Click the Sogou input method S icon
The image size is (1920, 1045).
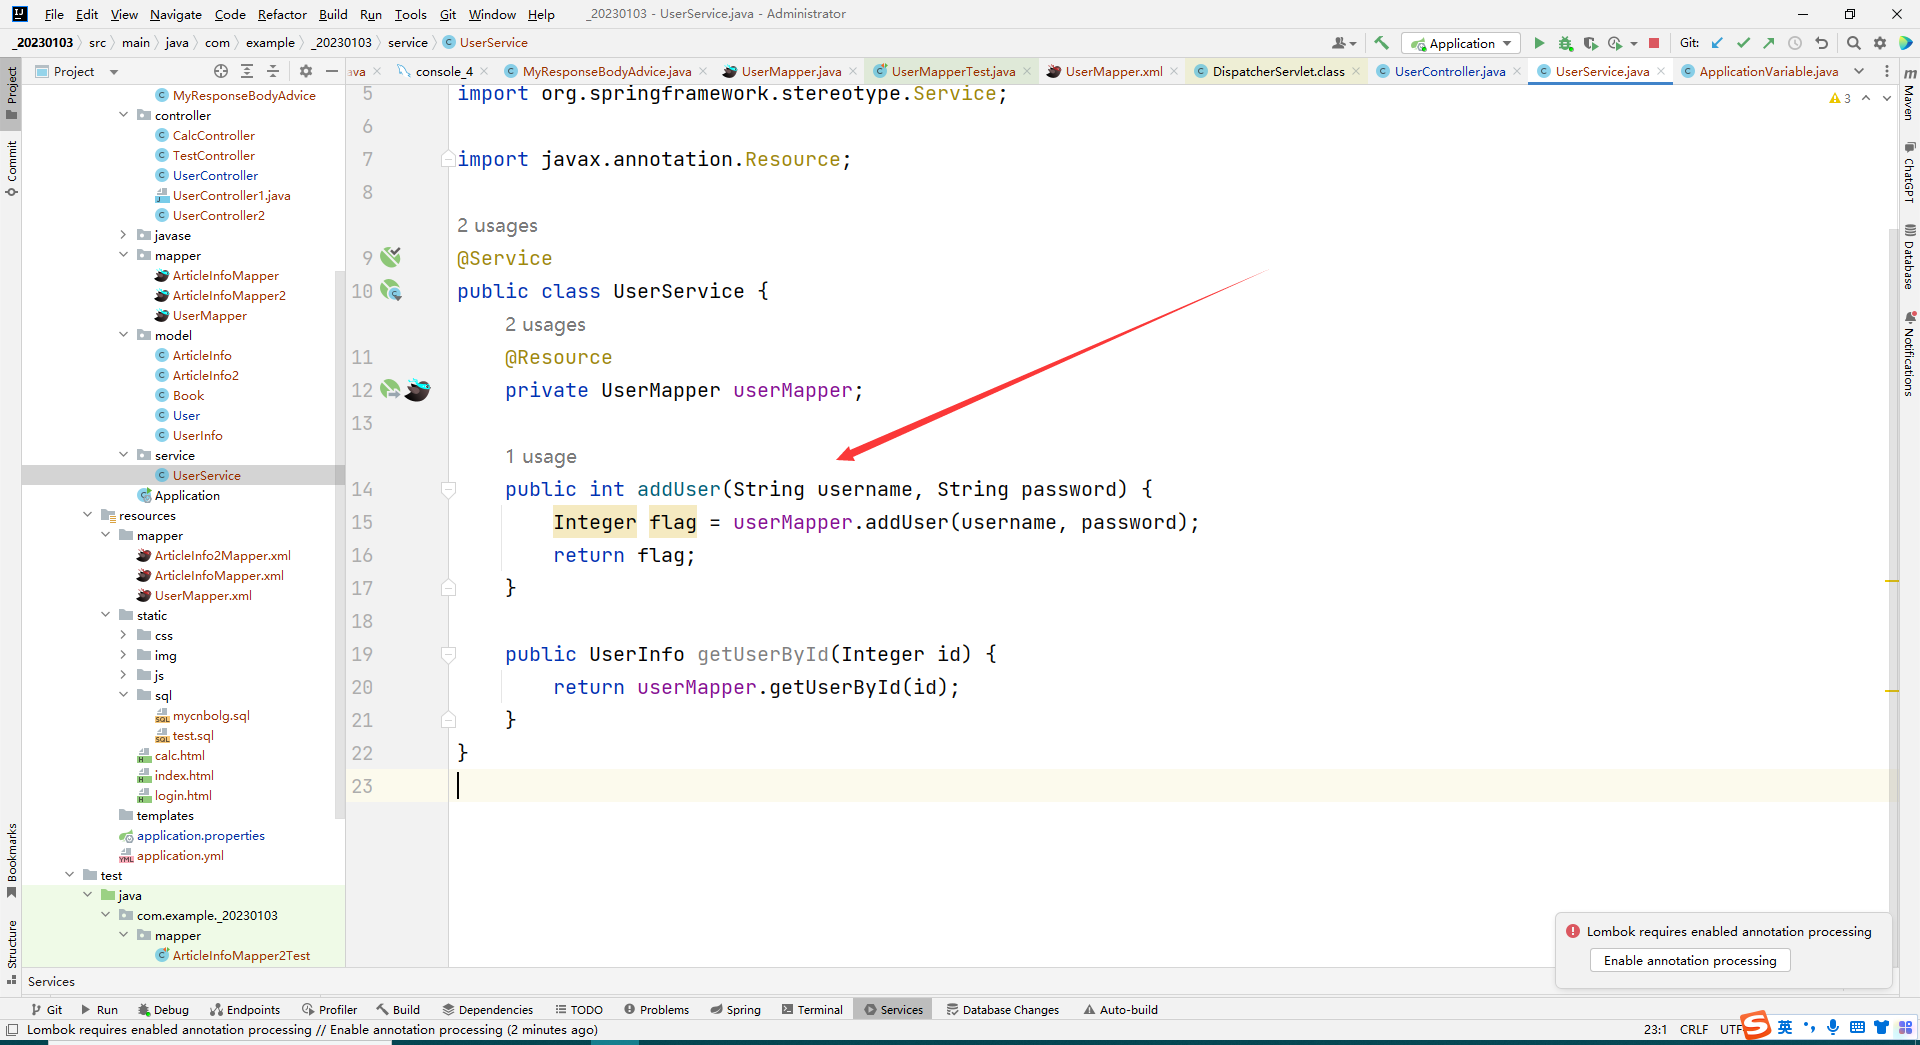click(1755, 1027)
